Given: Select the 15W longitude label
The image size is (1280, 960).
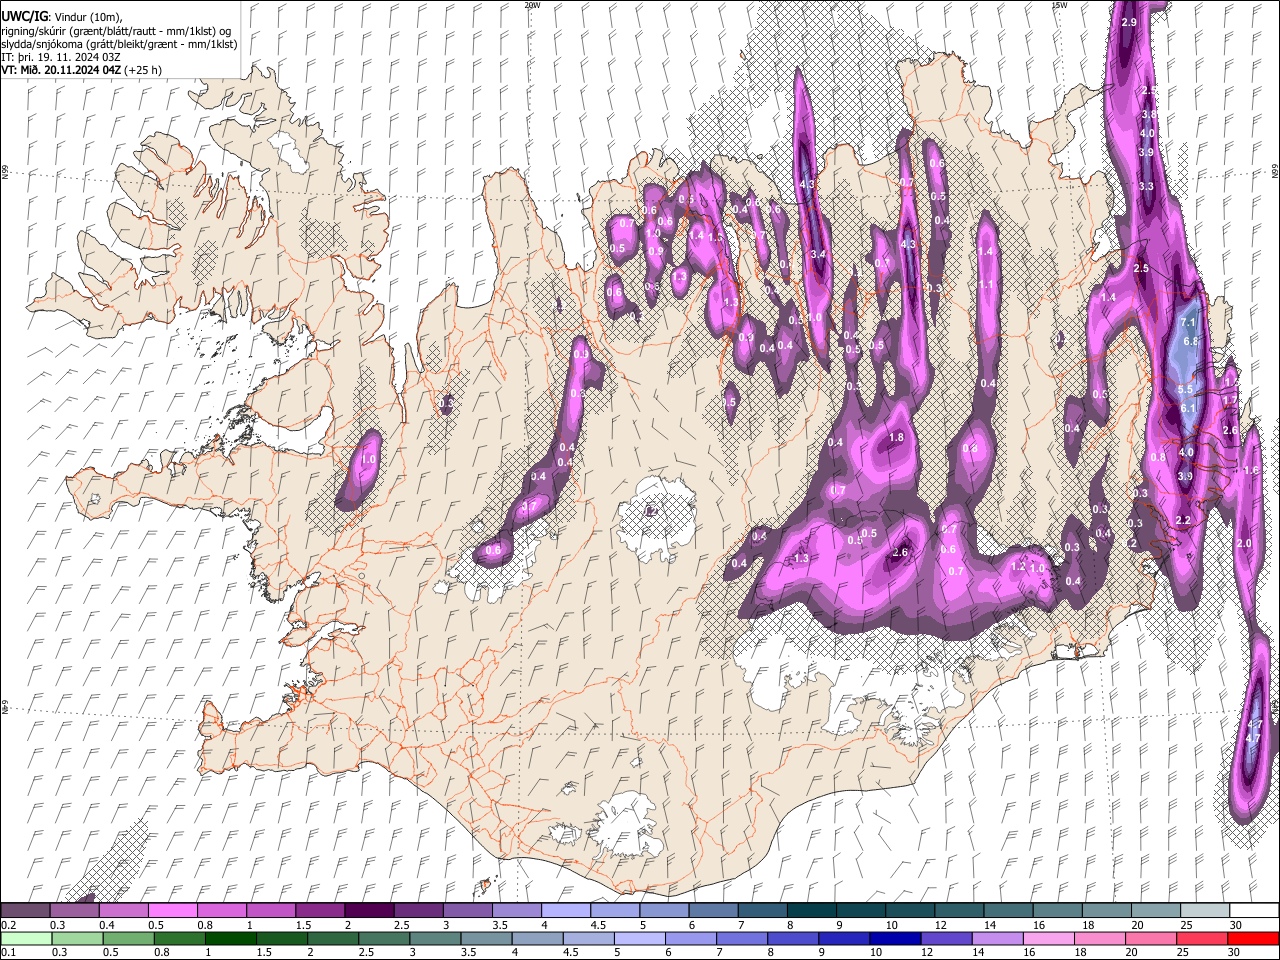Looking at the screenshot, I should click(x=1059, y=5).
